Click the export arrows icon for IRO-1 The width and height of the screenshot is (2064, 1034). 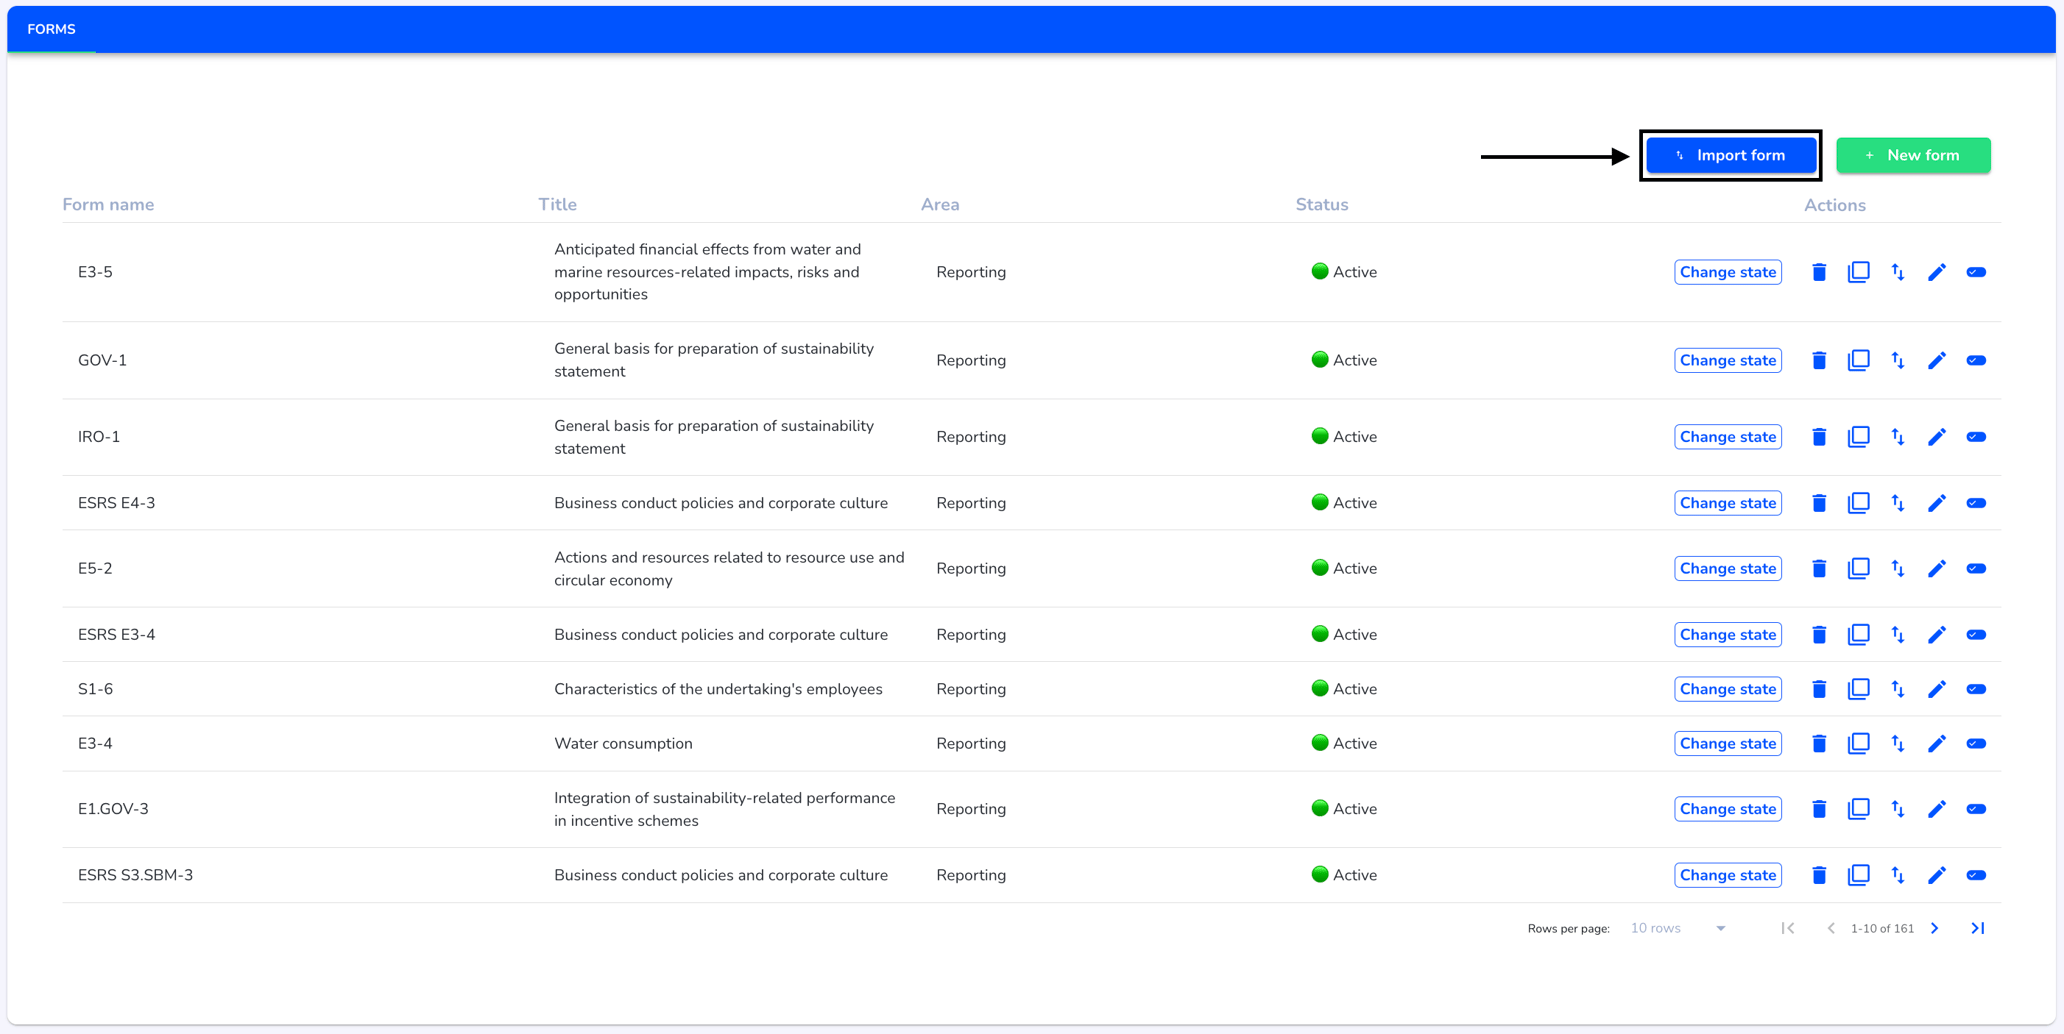[x=1898, y=437]
